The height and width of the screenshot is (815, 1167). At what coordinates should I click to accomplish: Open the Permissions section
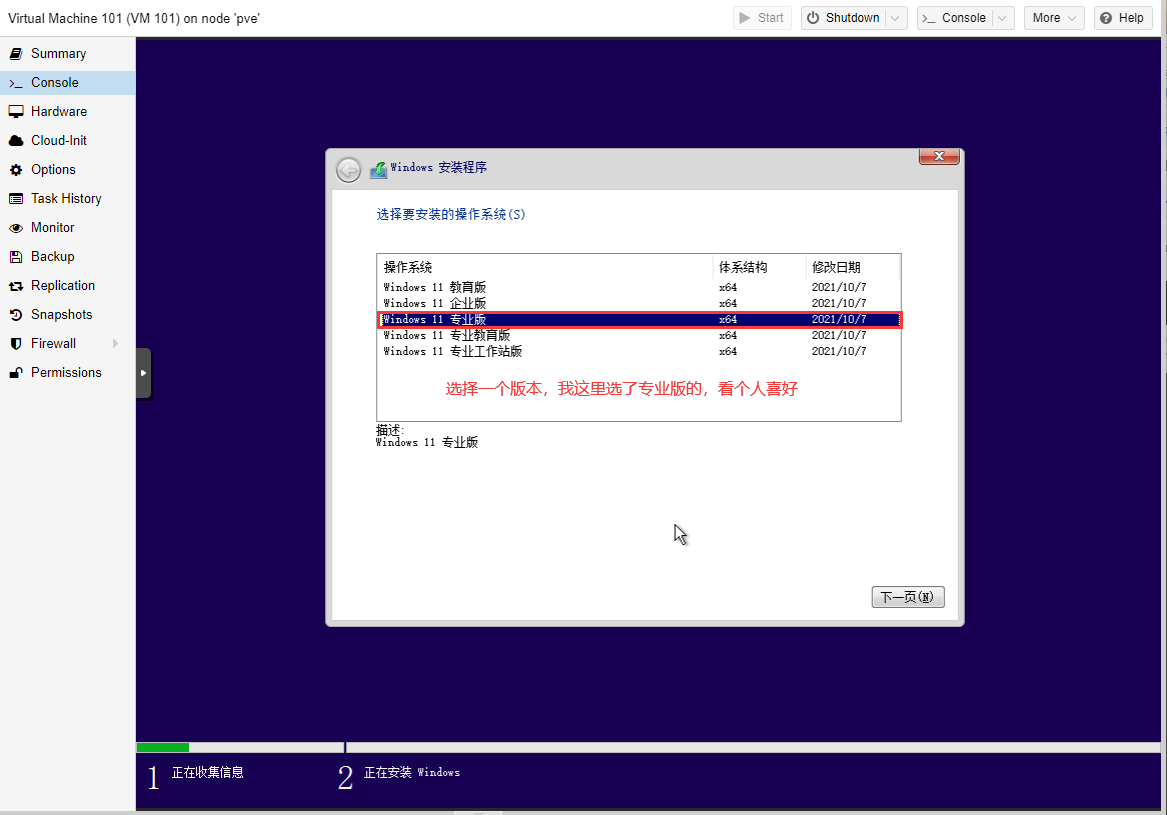pyautogui.click(x=67, y=373)
